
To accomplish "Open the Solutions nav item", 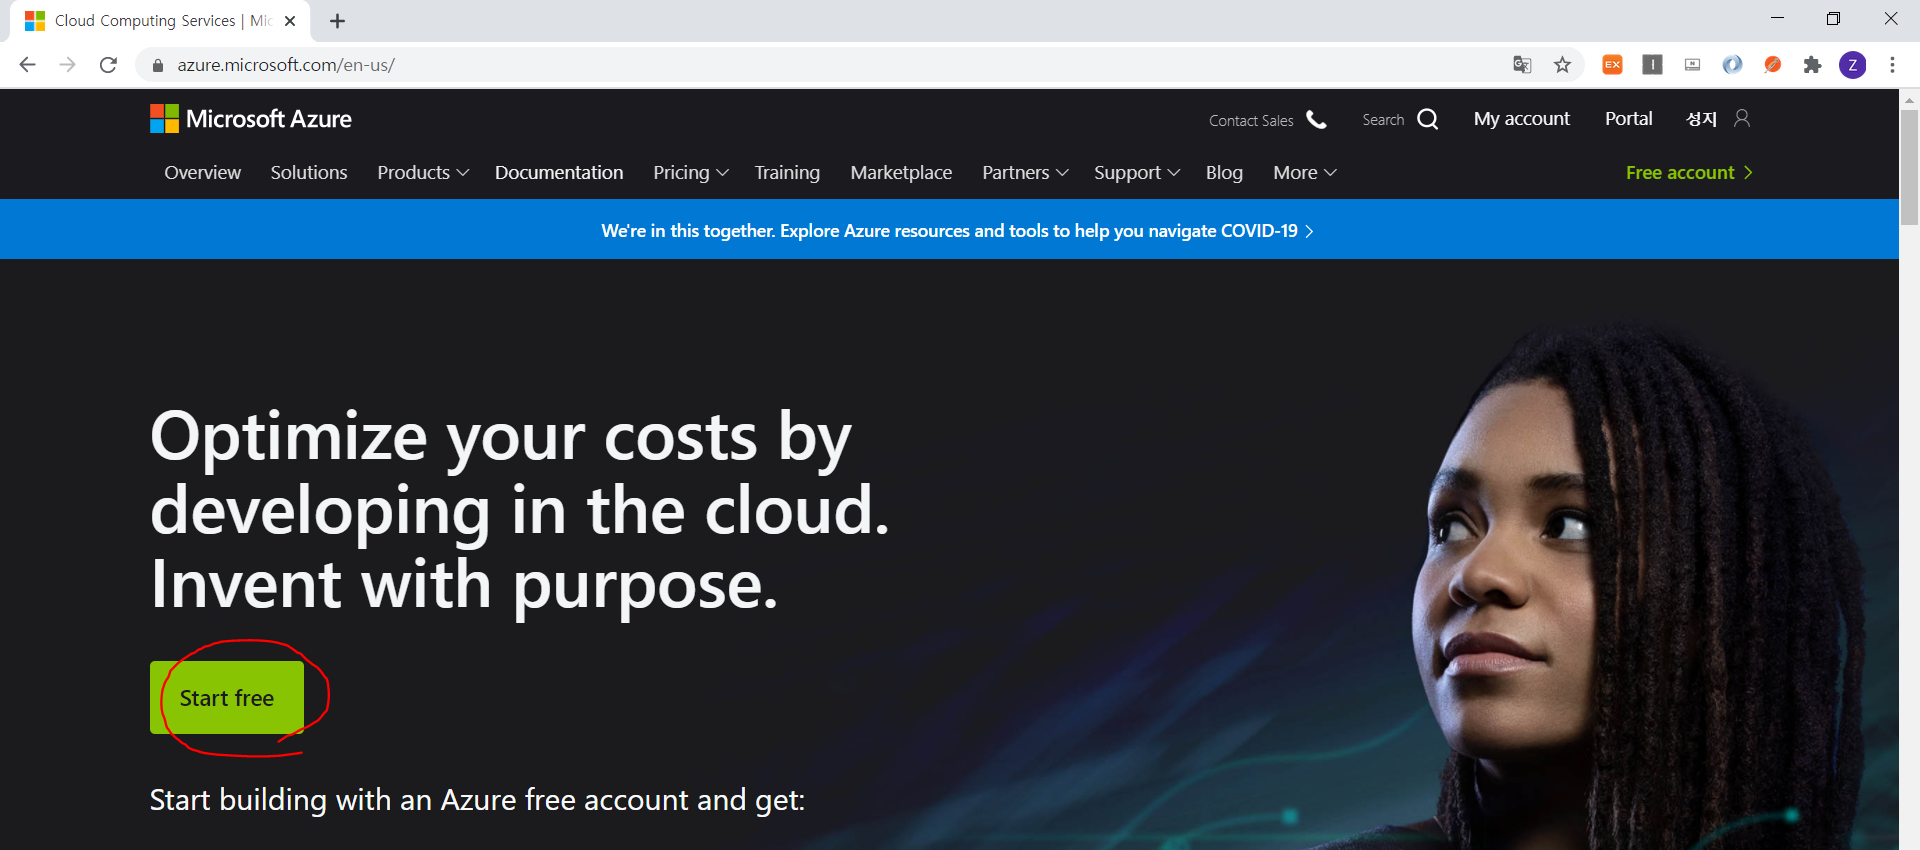I will (x=309, y=173).
